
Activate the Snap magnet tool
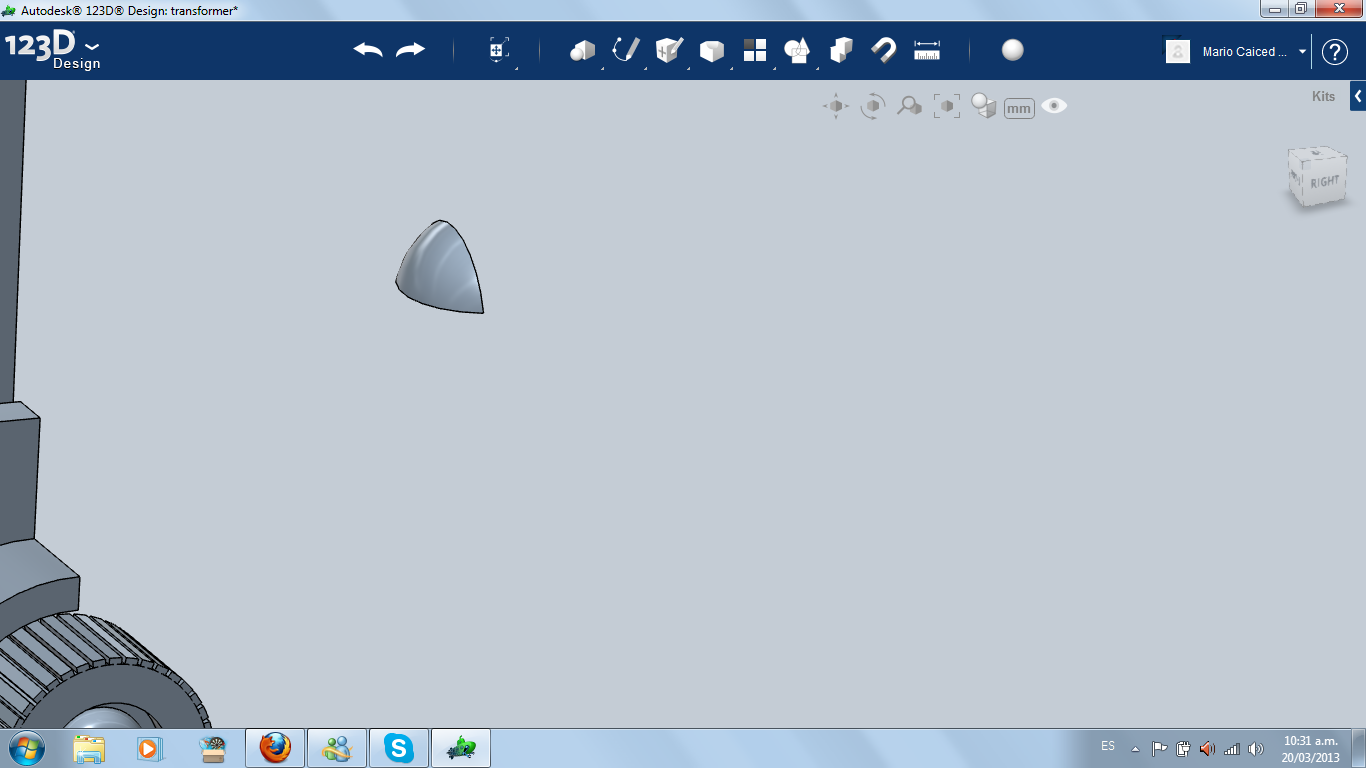884,50
